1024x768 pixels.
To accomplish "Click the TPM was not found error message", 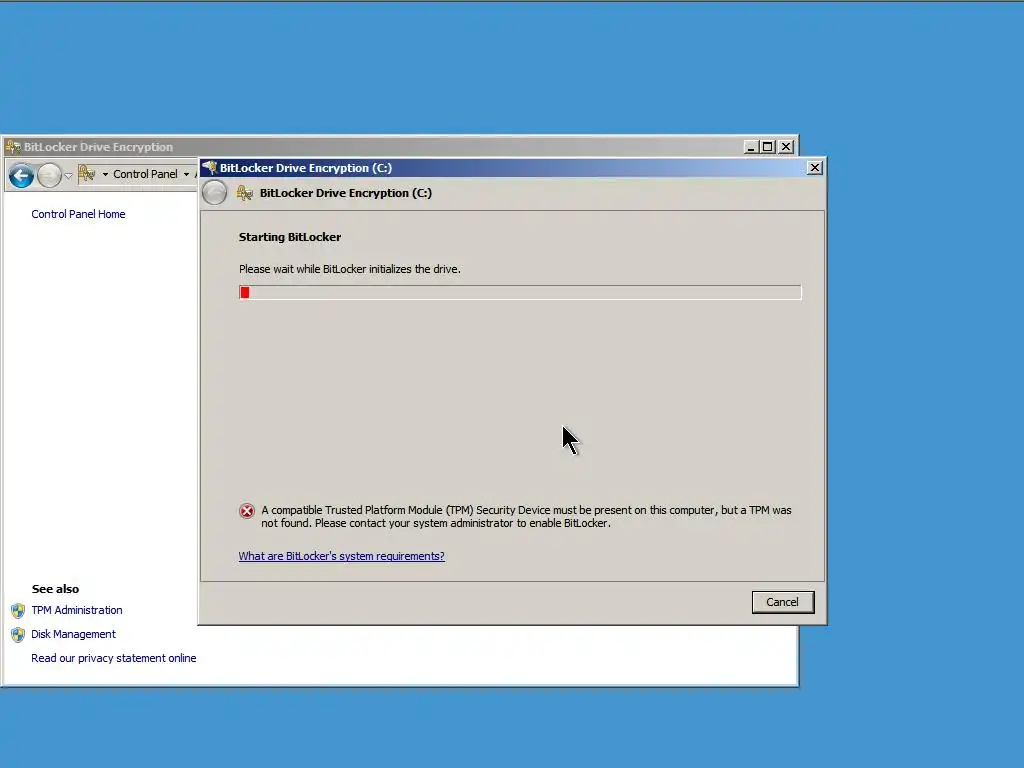I will point(526,517).
